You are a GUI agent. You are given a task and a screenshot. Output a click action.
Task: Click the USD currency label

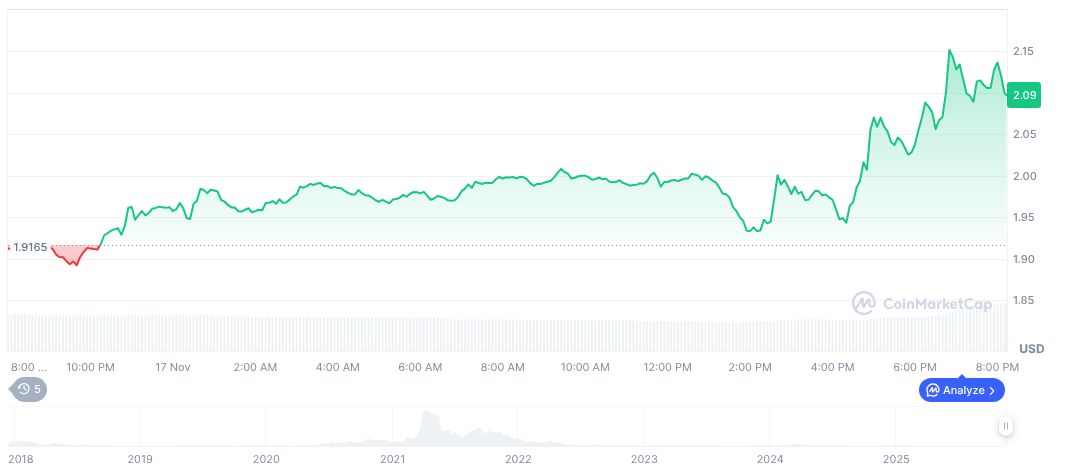[1031, 349]
